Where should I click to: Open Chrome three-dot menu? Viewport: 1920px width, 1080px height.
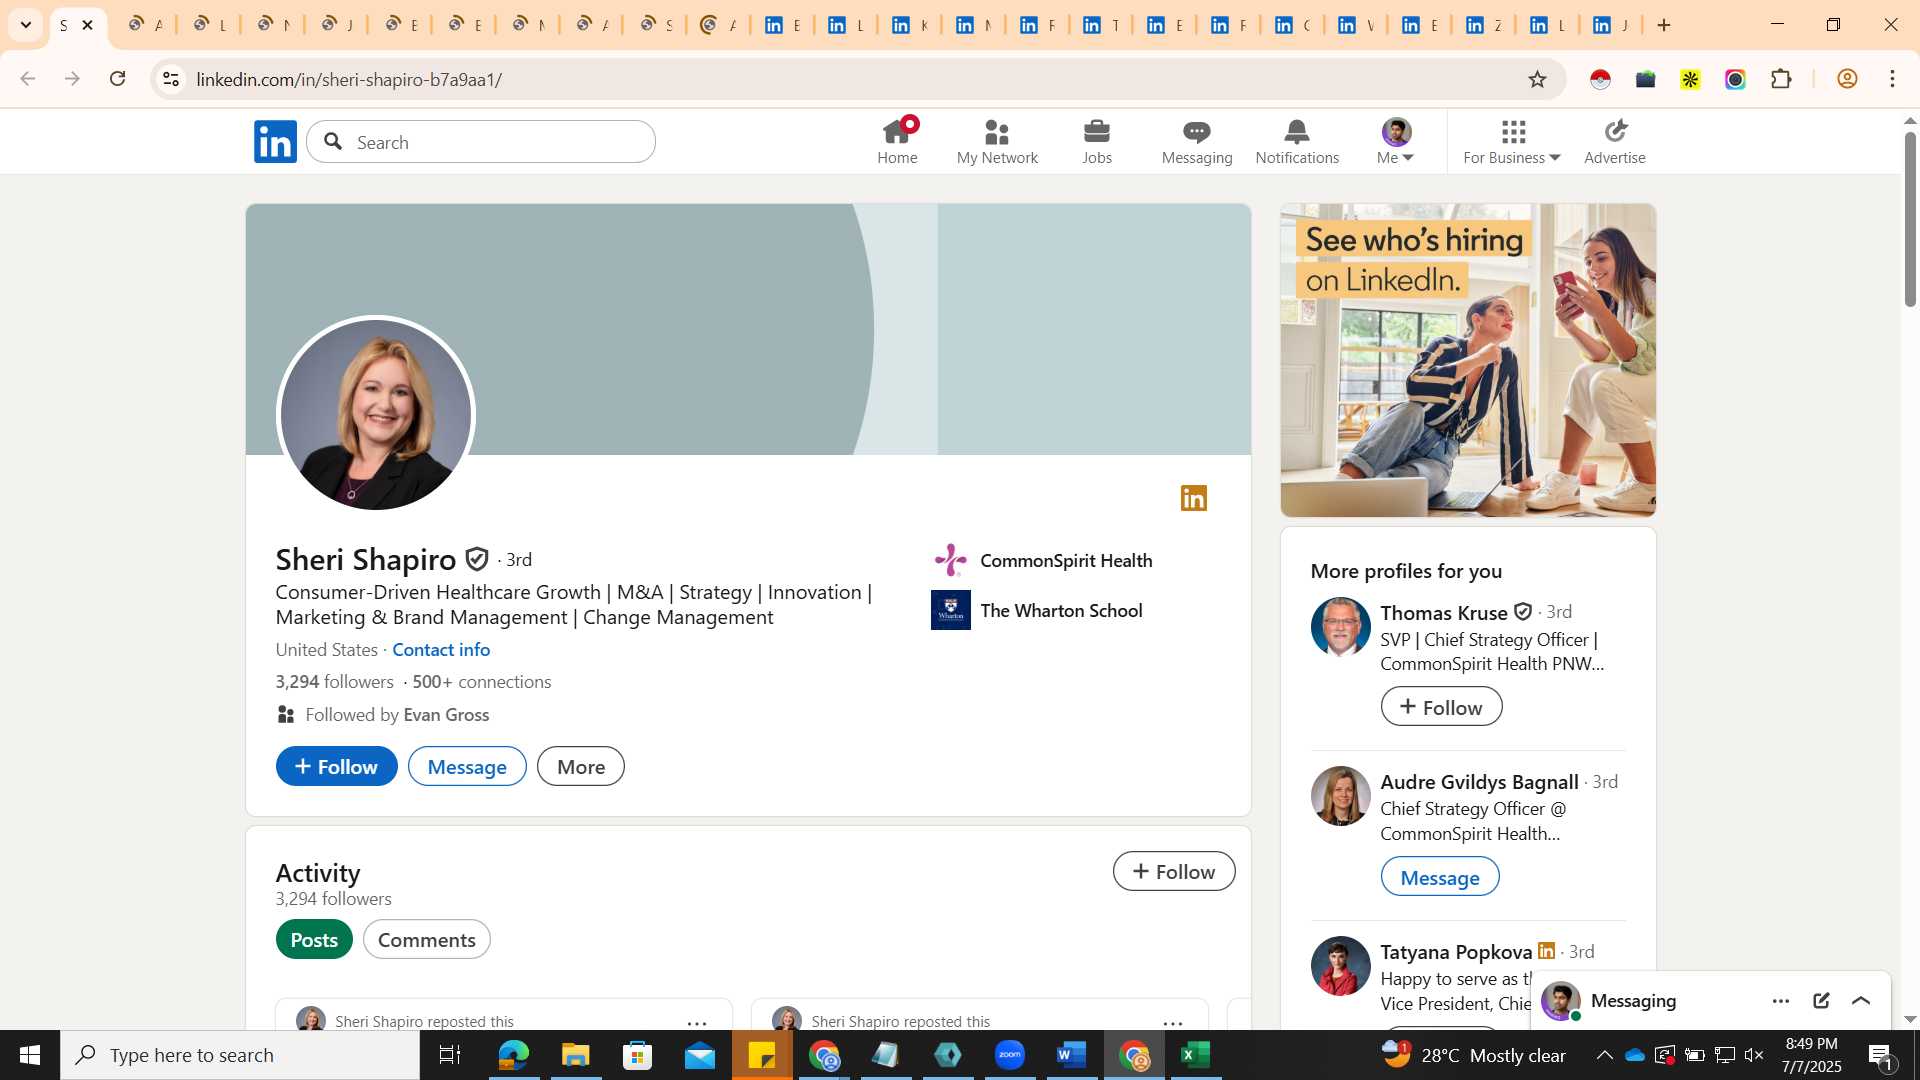[1892, 79]
